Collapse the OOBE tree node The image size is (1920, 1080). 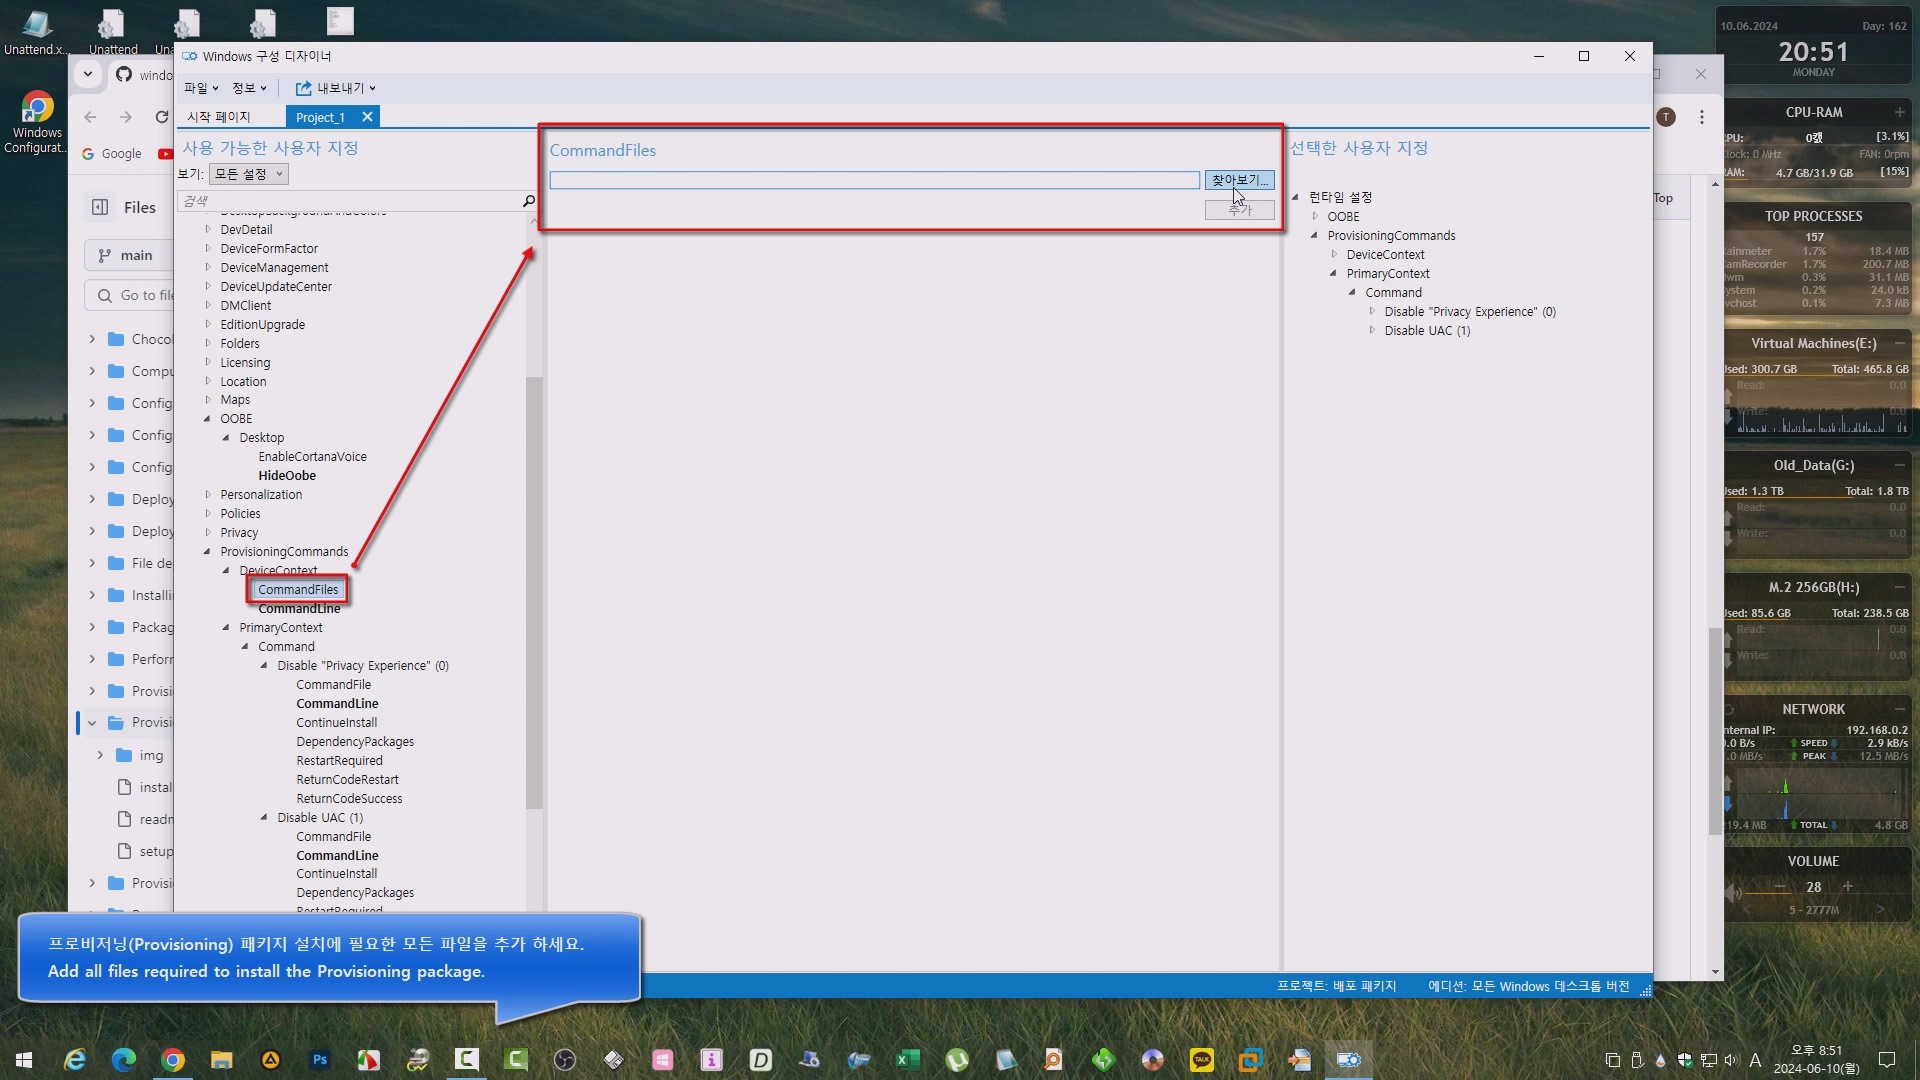[x=208, y=419]
